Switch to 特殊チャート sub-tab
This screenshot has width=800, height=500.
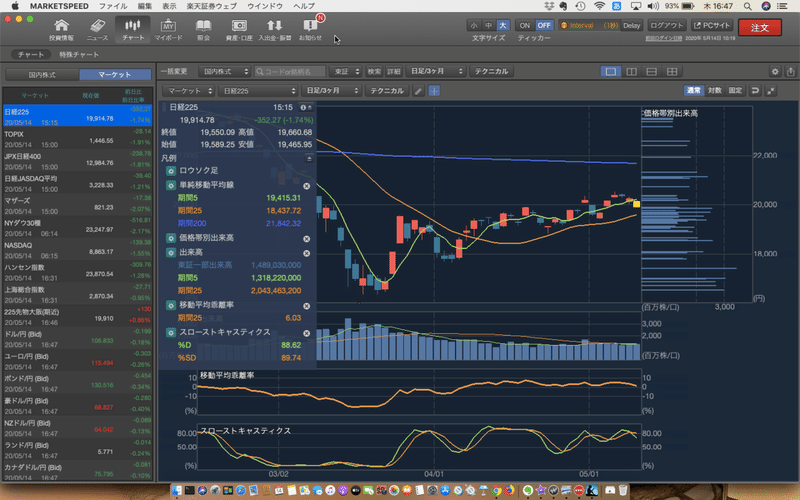tap(79, 55)
